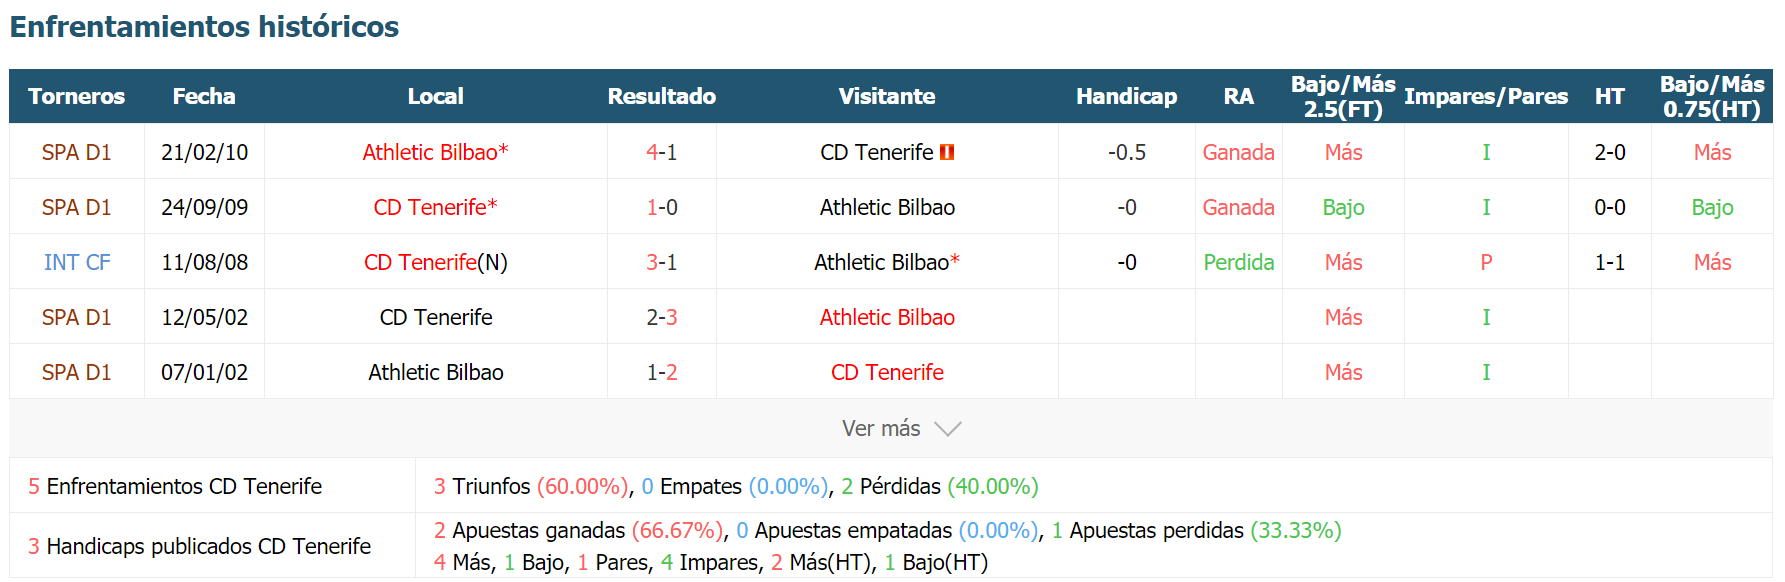
Task: Click CD Tenerife(N) team in the 2008 match
Action: coord(436,262)
